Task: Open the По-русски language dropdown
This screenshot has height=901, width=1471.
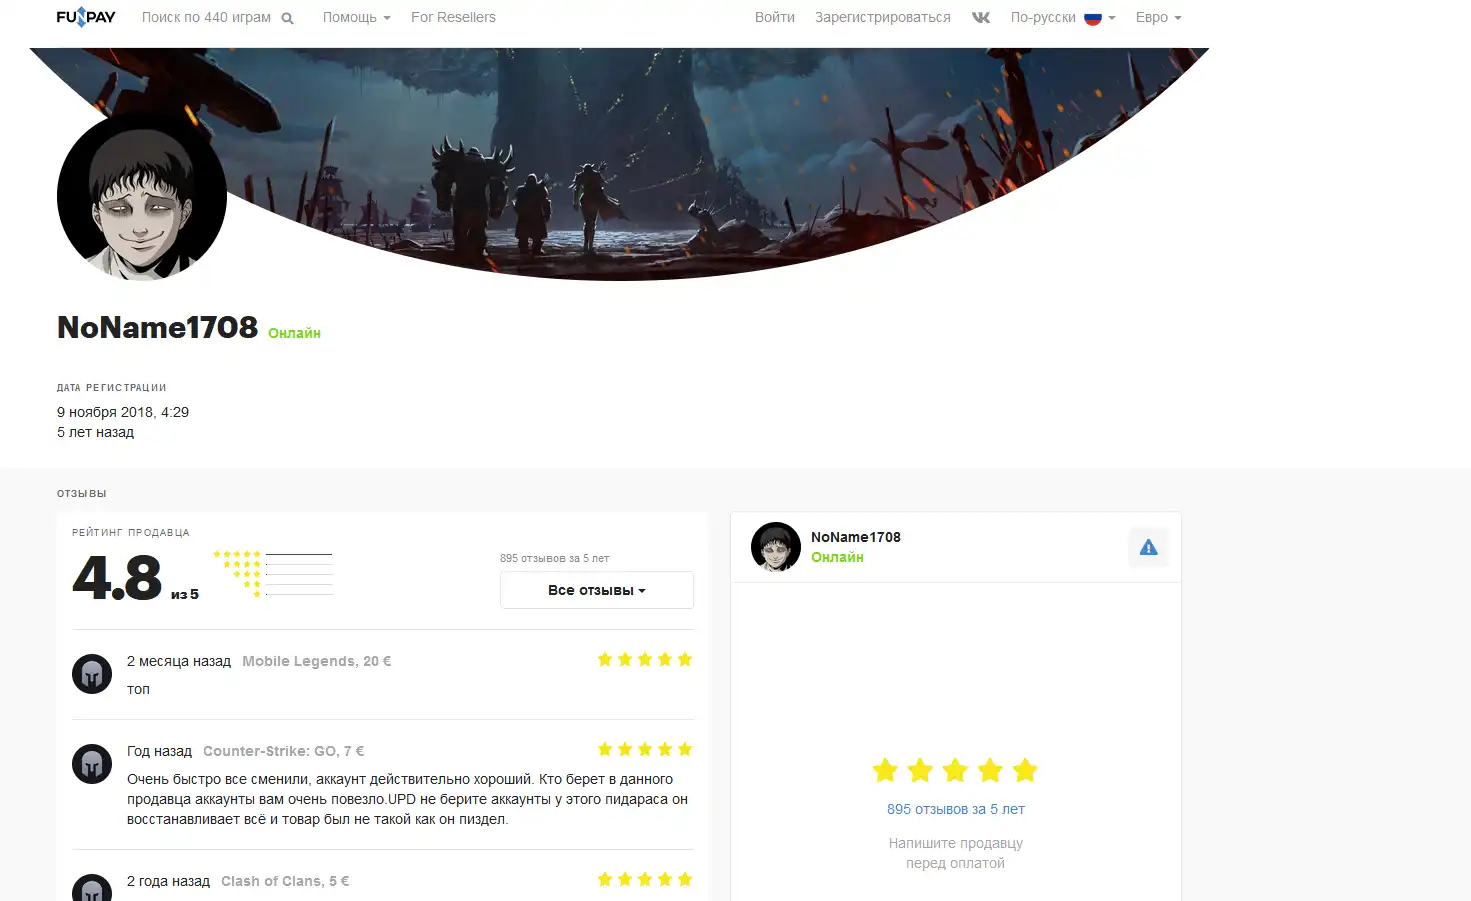Action: coord(1063,17)
